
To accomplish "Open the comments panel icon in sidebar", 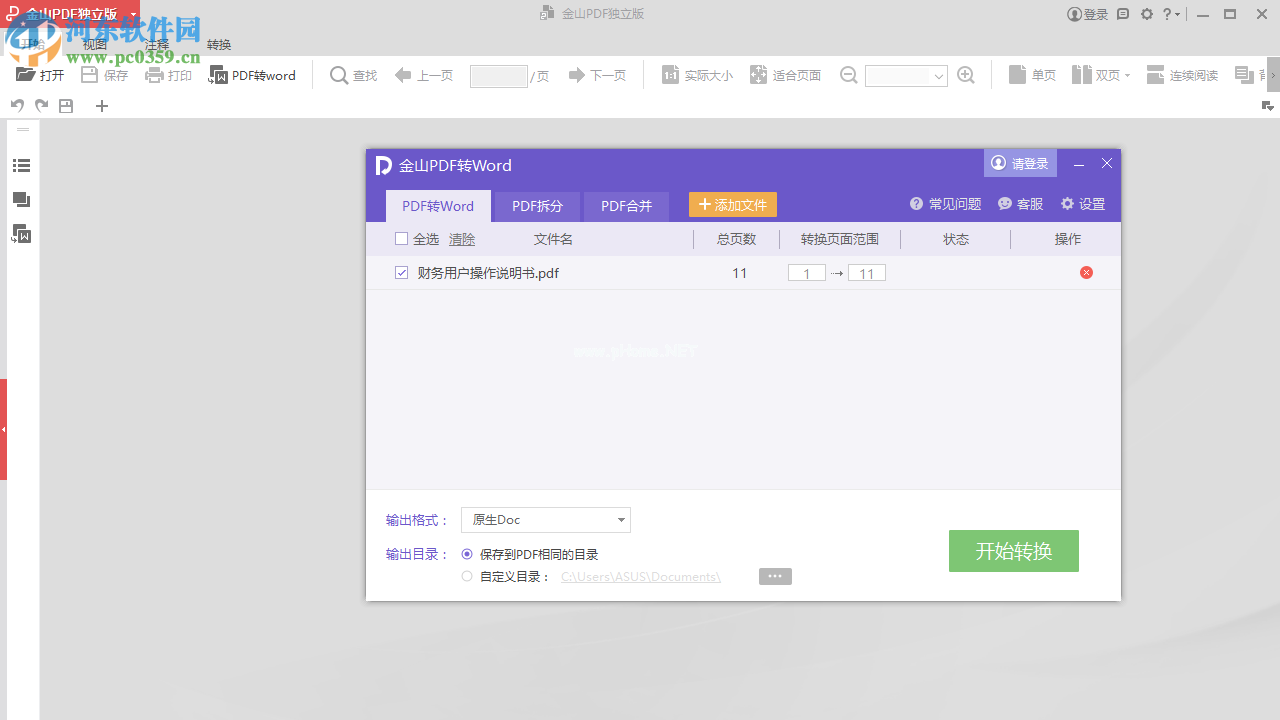I will (21, 200).
